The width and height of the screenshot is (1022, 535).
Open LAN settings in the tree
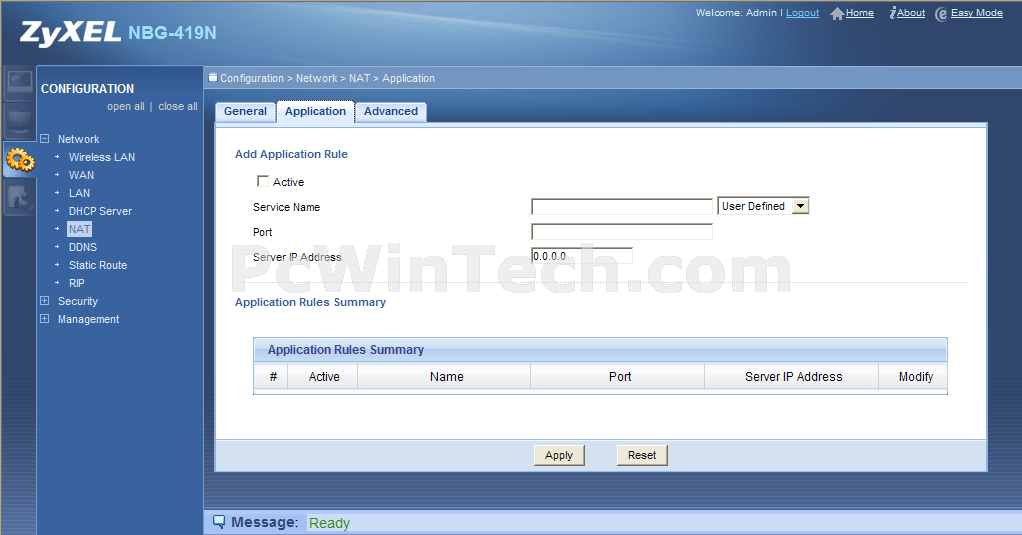click(x=80, y=193)
